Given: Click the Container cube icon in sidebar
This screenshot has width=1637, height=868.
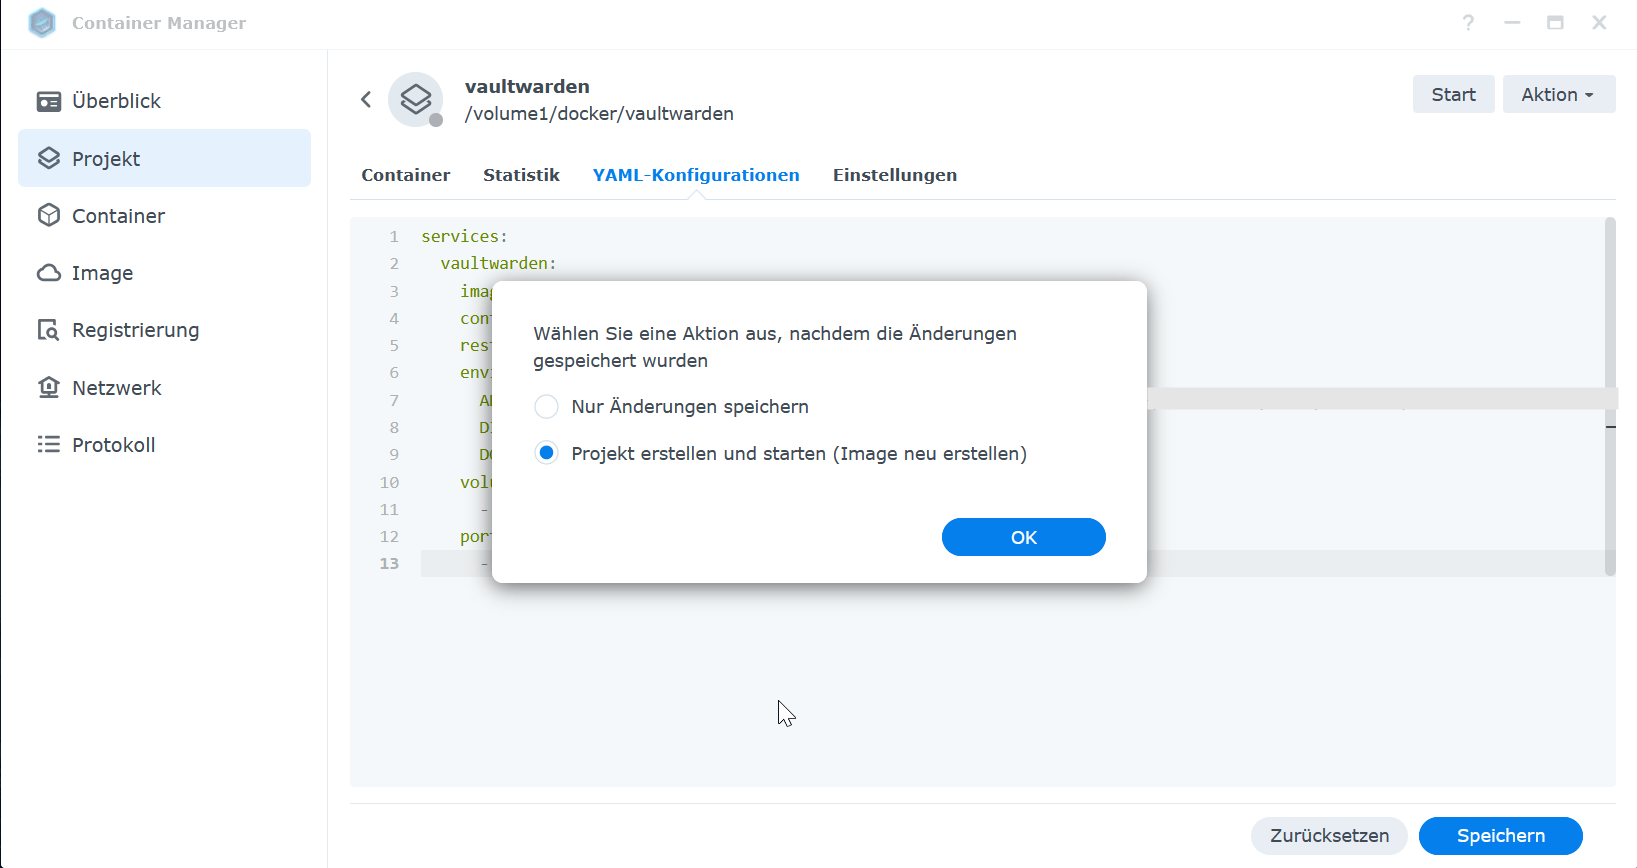Looking at the screenshot, I should [48, 215].
